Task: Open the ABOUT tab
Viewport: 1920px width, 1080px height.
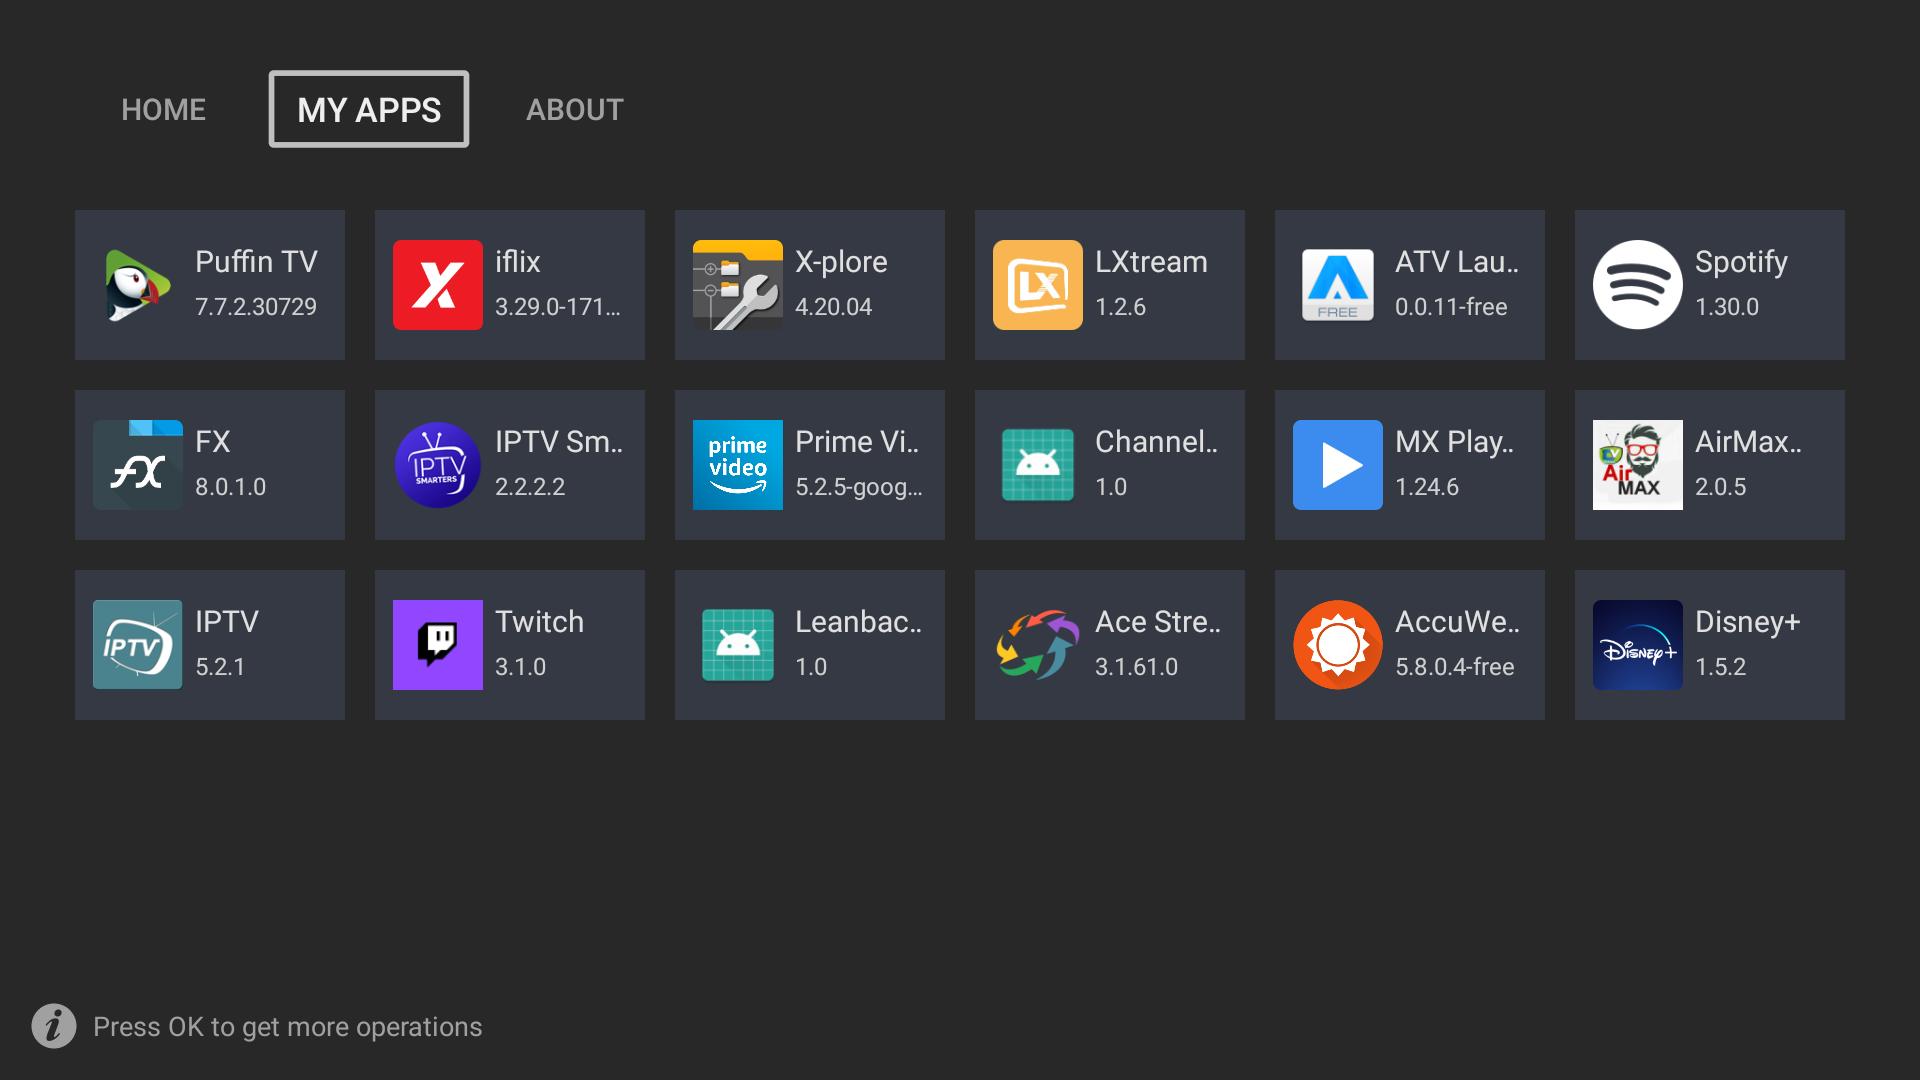Action: click(574, 109)
